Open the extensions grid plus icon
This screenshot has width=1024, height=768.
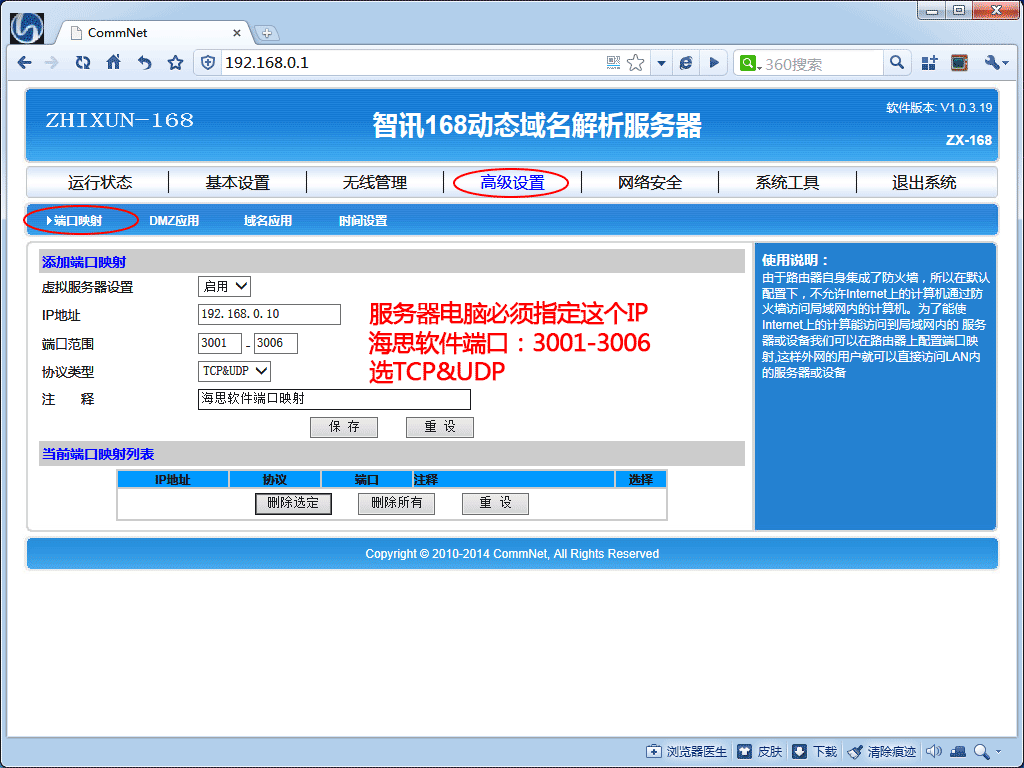tap(929, 63)
